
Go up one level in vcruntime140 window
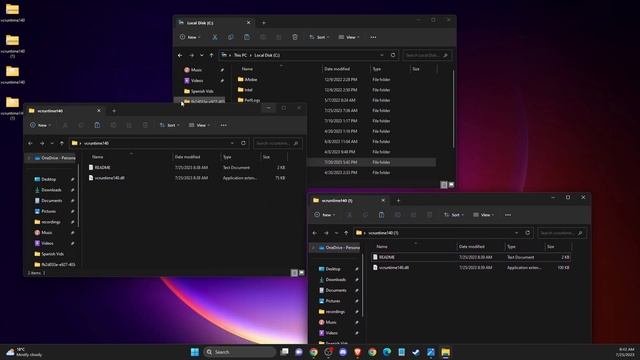(x=62, y=143)
